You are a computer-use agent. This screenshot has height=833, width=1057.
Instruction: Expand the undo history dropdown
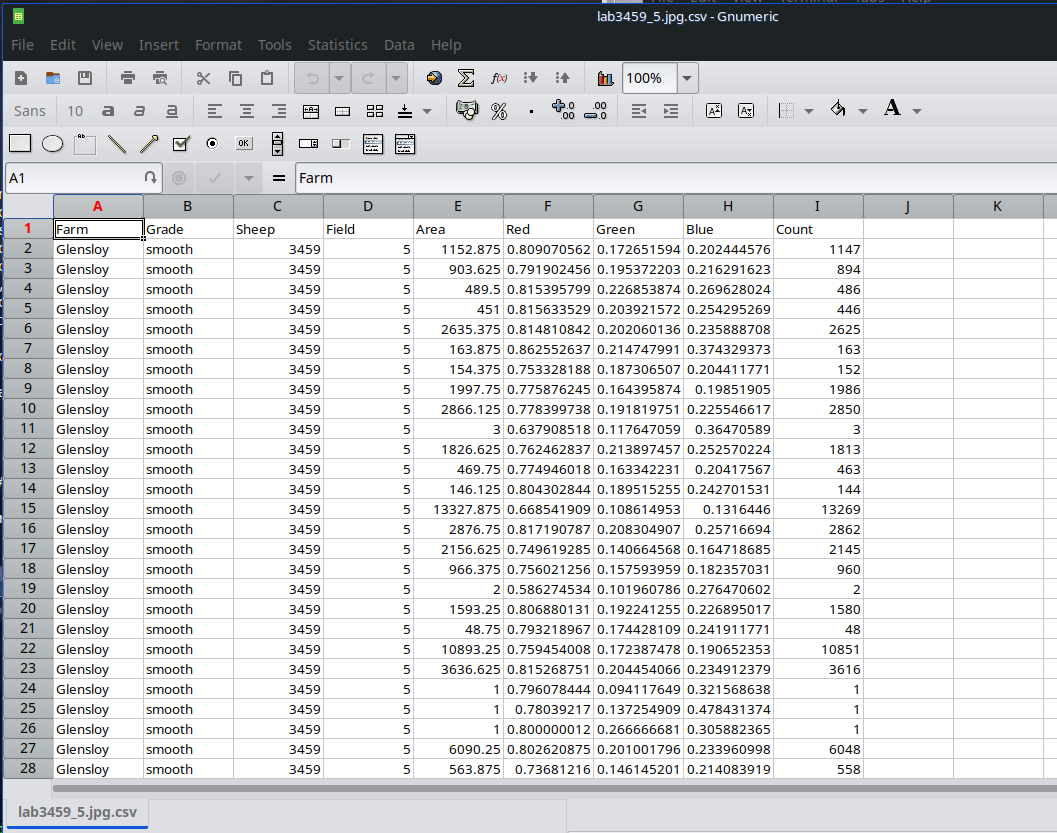[x=339, y=78]
